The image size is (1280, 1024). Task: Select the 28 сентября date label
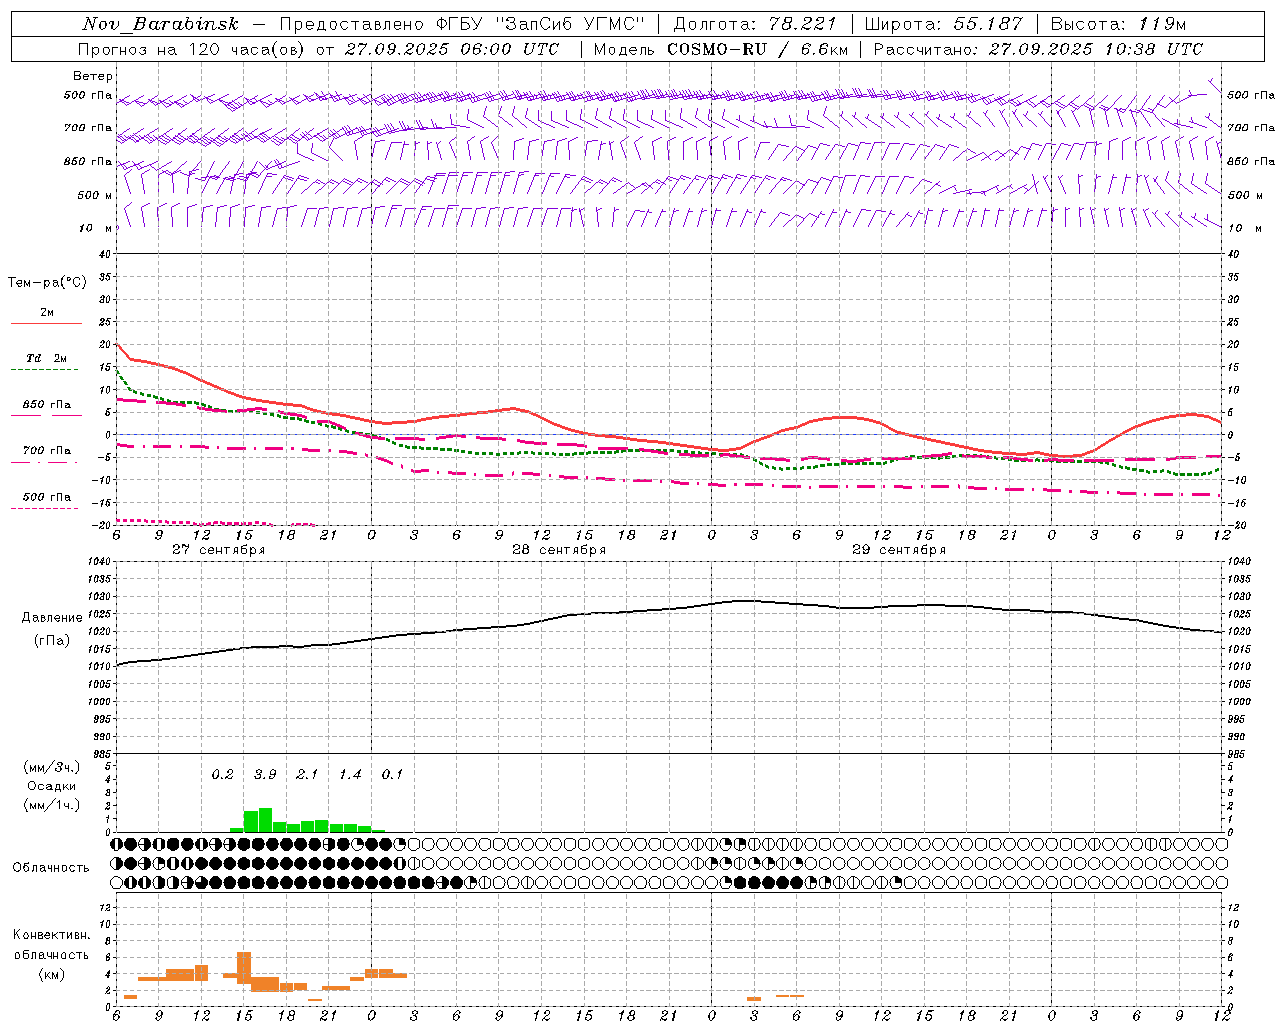point(558,550)
